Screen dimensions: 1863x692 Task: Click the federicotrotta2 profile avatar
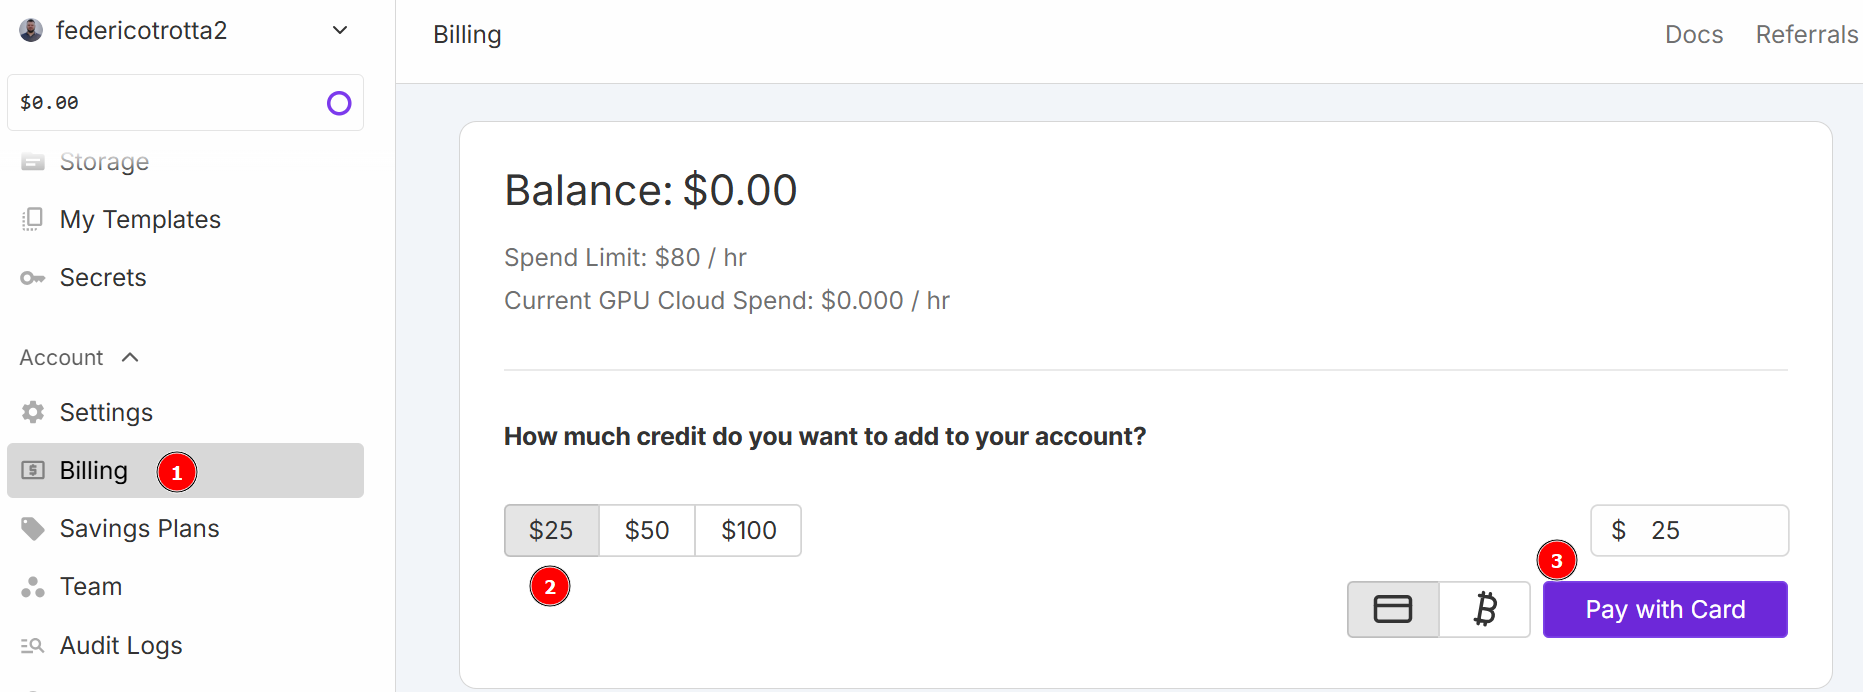click(31, 29)
